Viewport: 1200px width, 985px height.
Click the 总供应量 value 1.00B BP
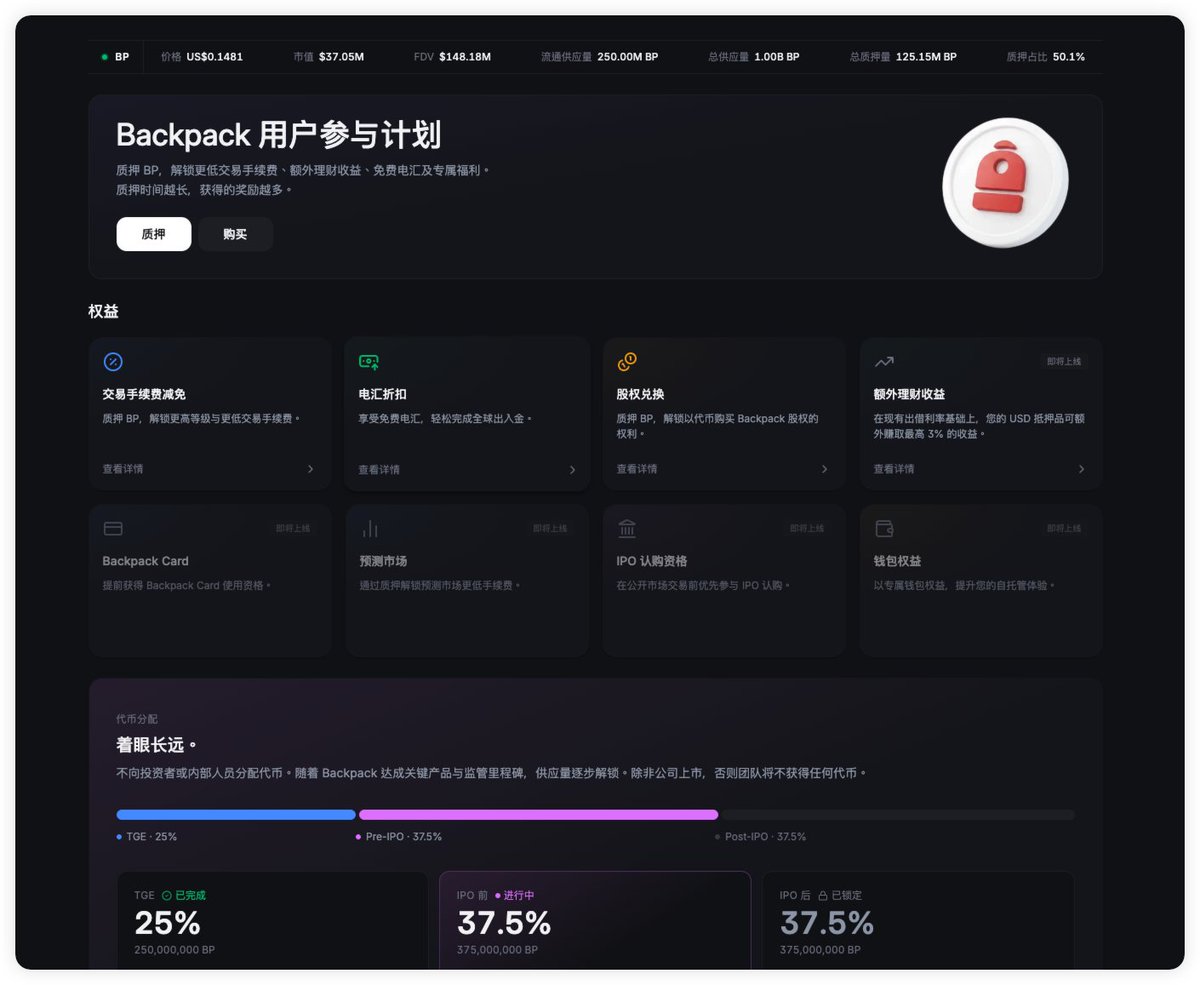click(x=777, y=57)
